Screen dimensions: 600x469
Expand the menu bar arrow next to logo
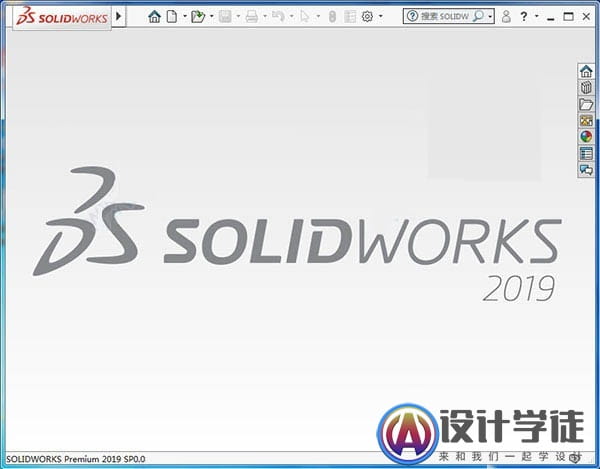coord(119,16)
